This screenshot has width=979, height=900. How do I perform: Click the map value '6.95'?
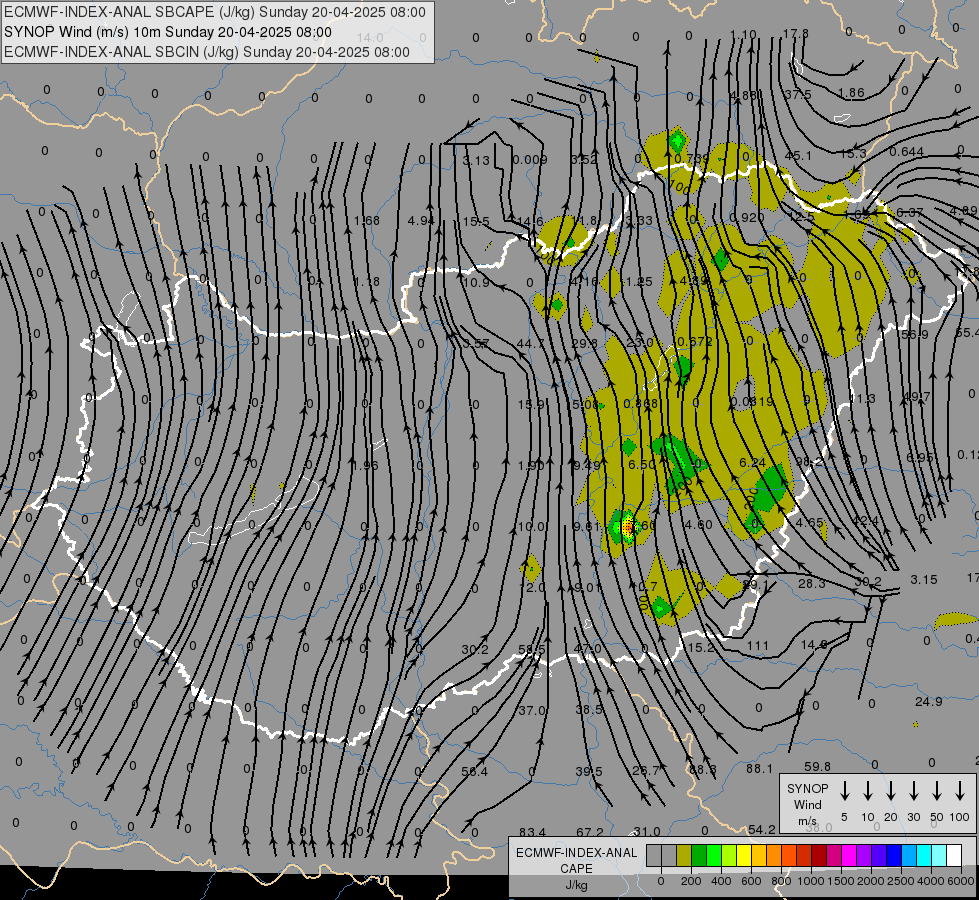tap(920, 457)
